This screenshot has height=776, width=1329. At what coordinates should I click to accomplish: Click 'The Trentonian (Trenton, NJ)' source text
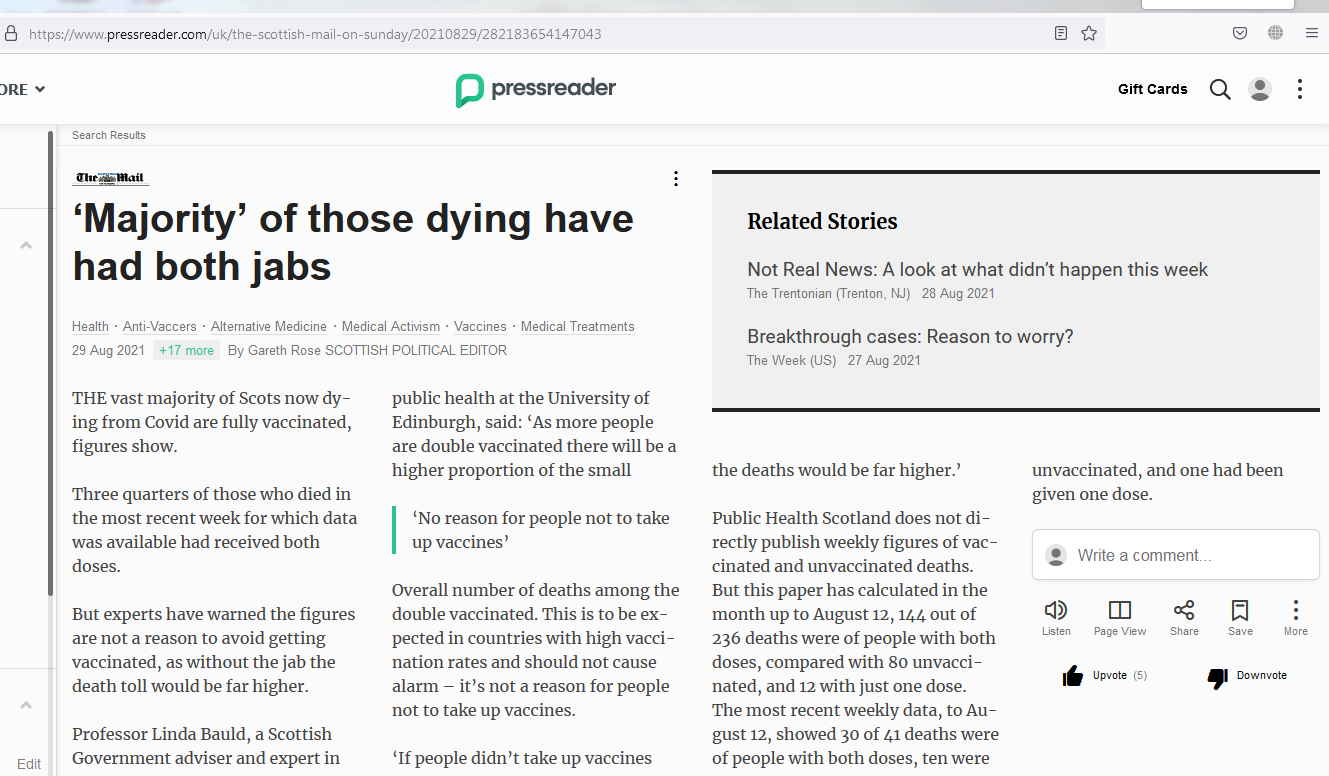(827, 294)
